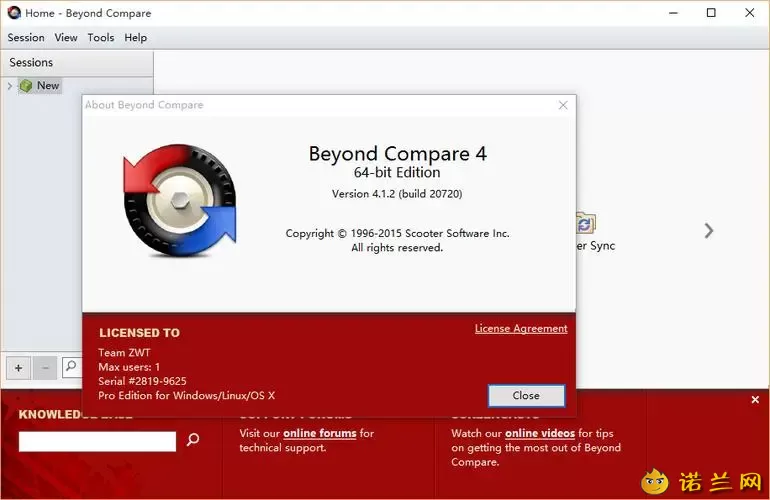Click the Knowledge Base search input field
The image size is (770, 500).
[x=97, y=441]
